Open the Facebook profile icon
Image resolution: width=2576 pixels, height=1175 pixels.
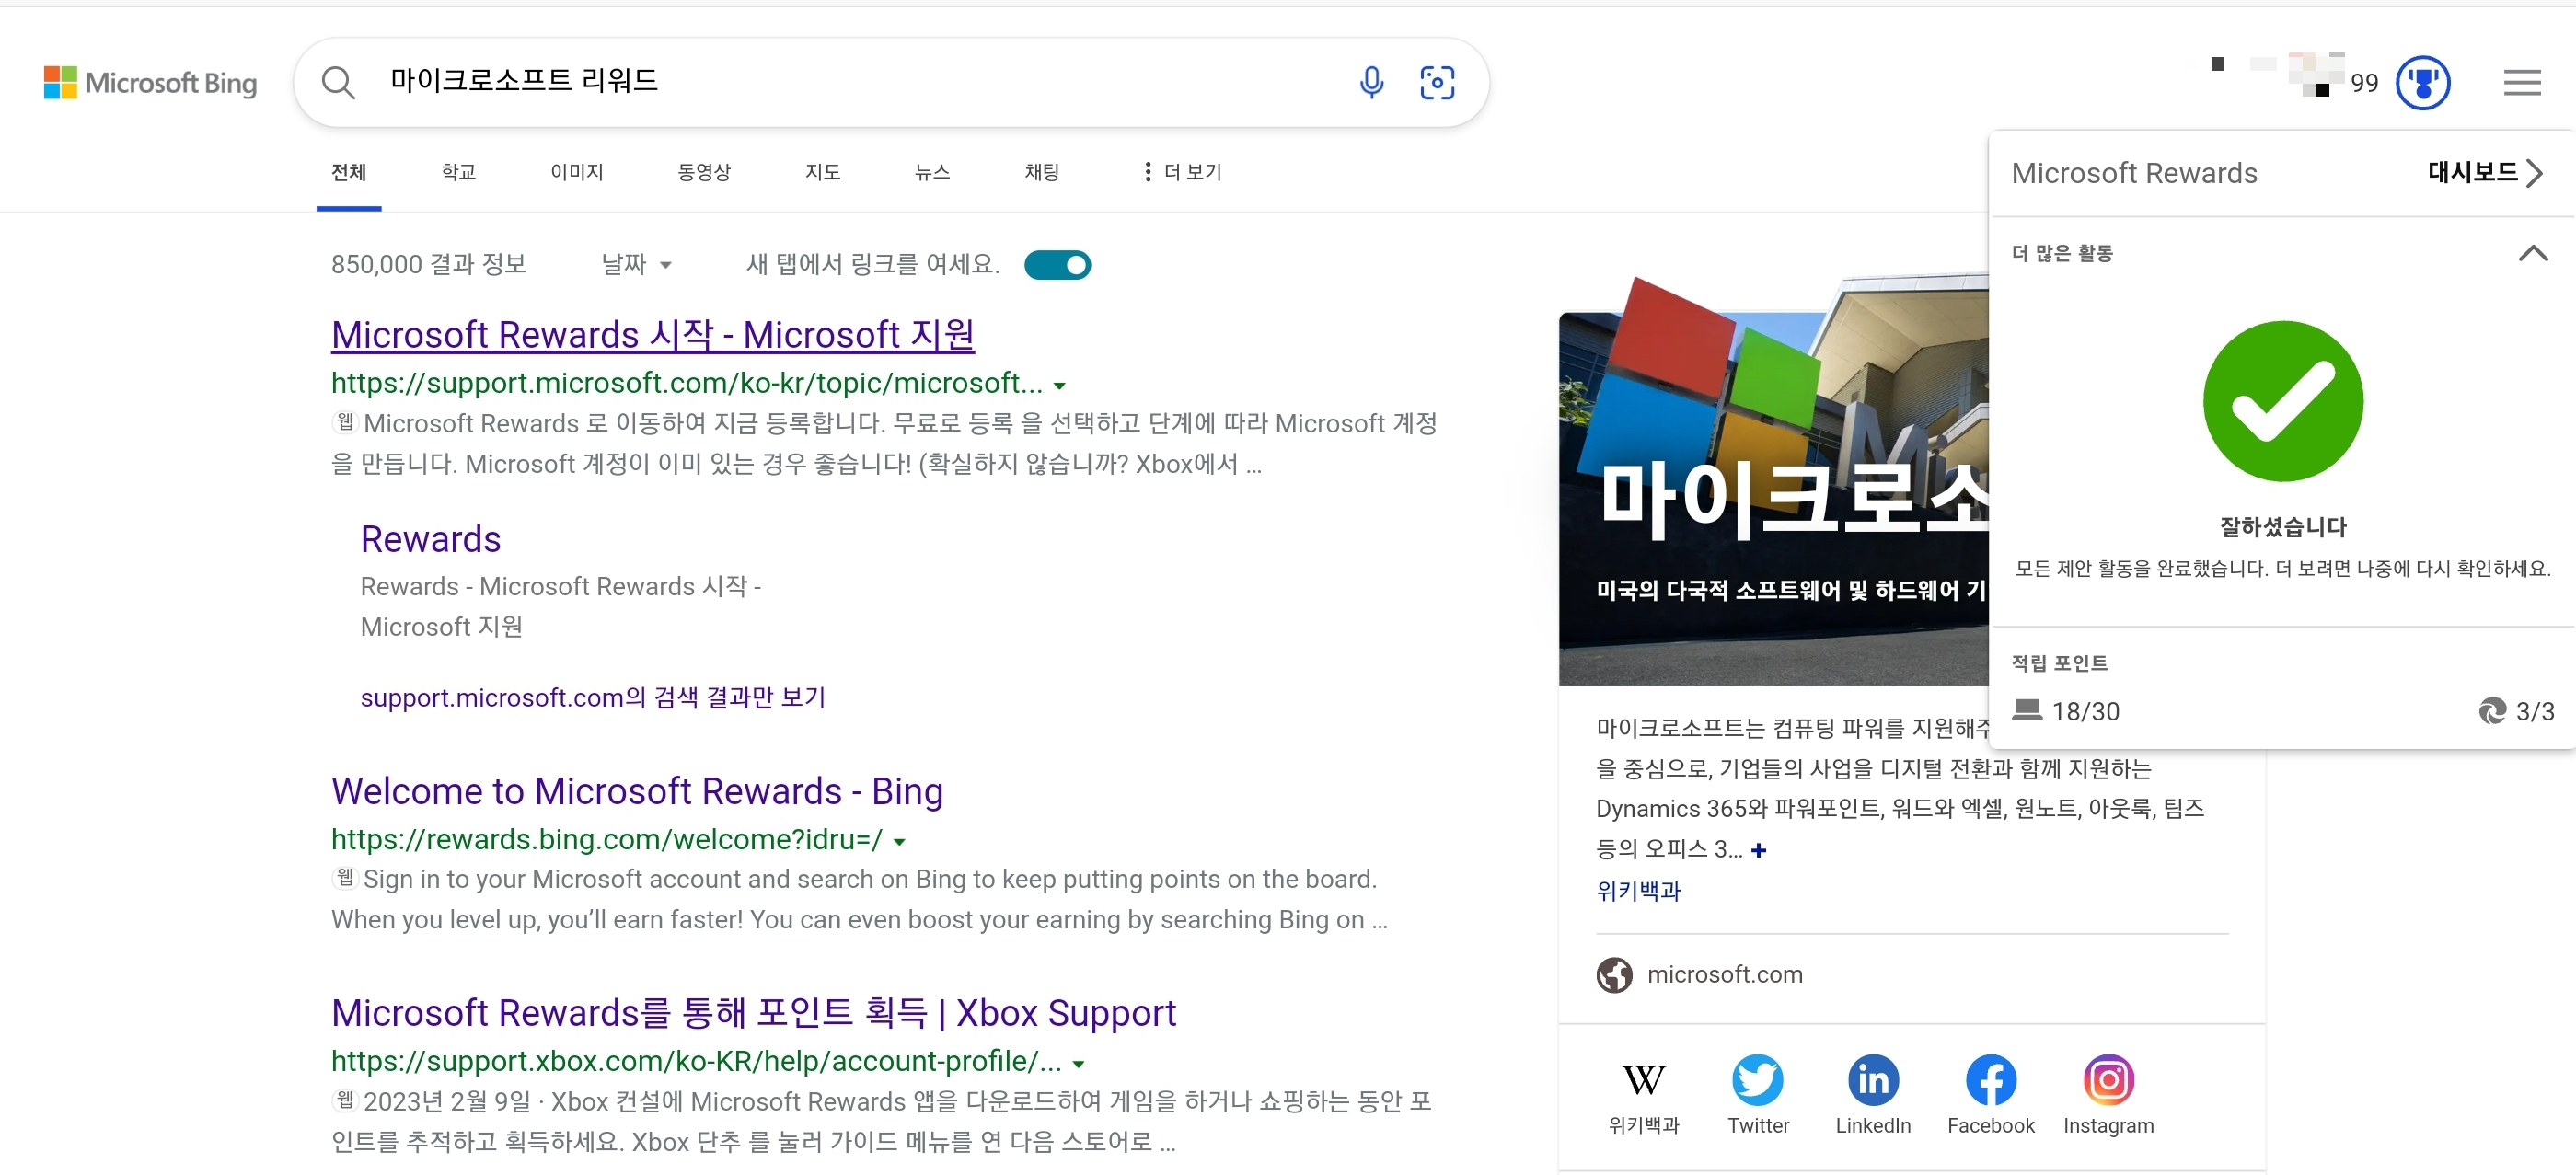(x=1990, y=1079)
